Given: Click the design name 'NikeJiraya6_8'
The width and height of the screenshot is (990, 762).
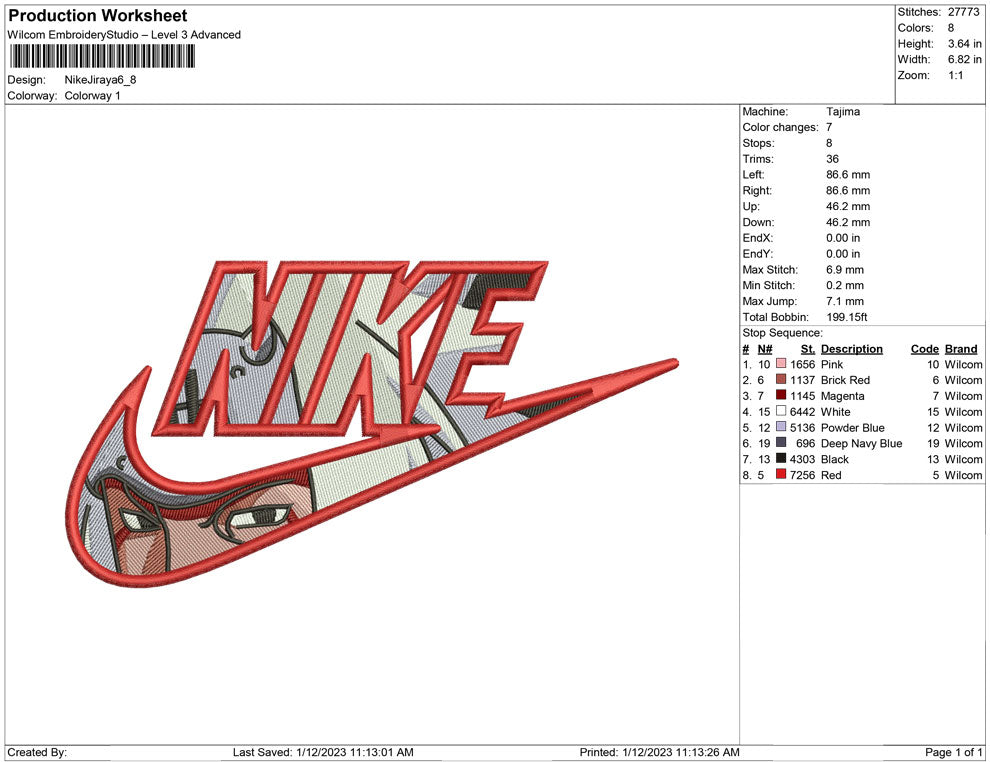Looking at the screenshot, I should click(100, 80).
